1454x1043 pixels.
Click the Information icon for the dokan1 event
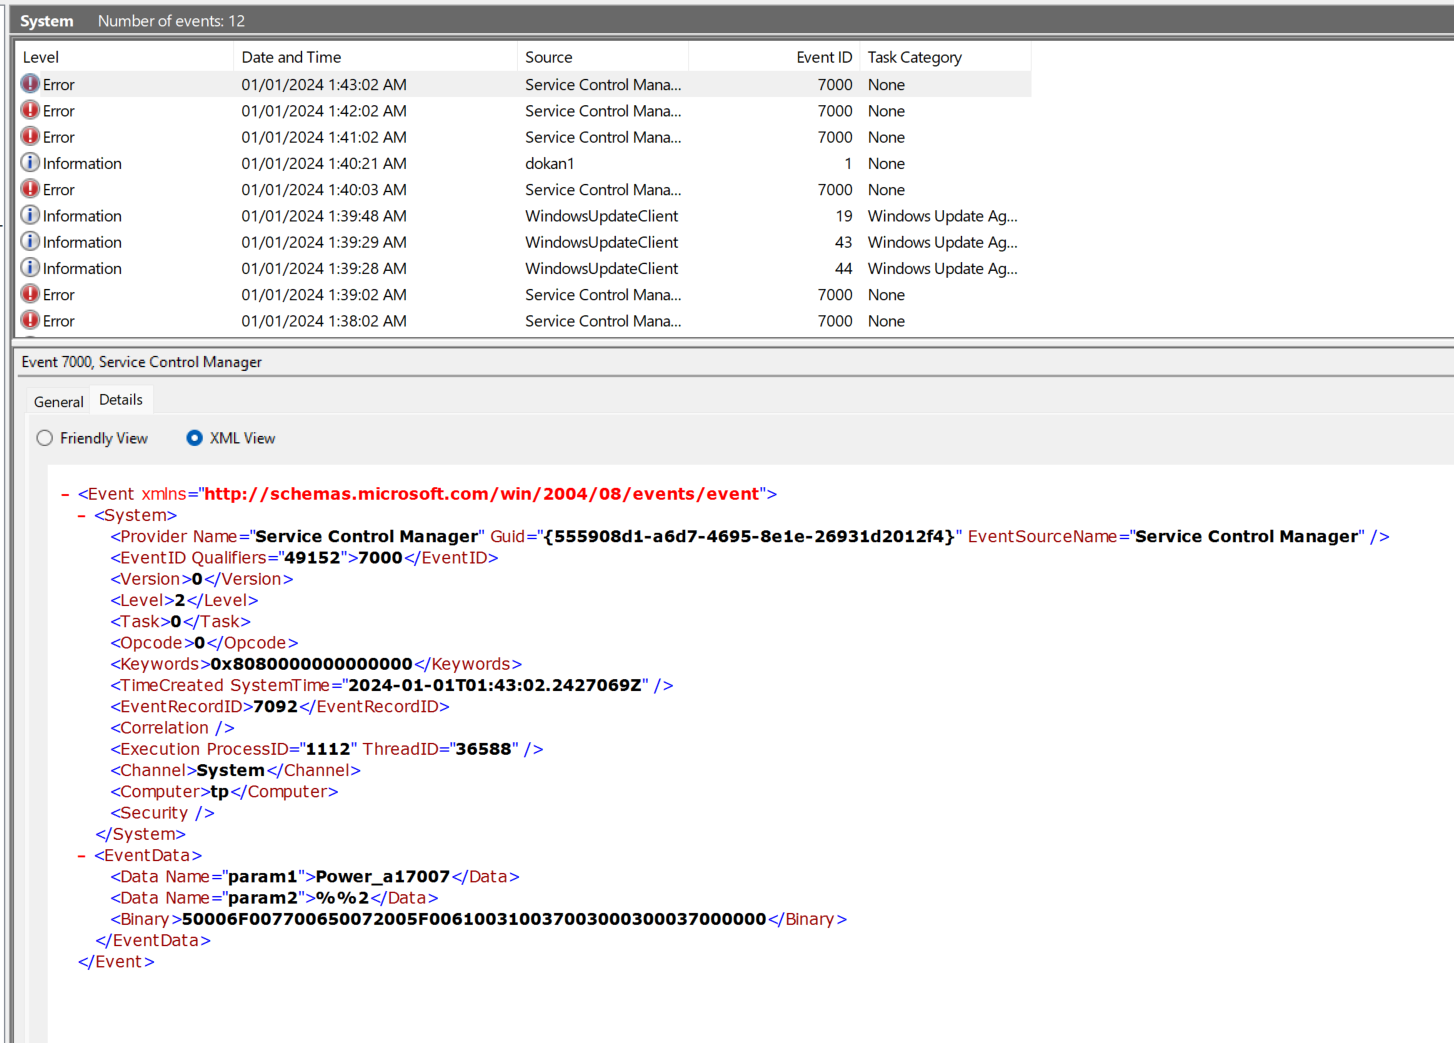point(31,163)
